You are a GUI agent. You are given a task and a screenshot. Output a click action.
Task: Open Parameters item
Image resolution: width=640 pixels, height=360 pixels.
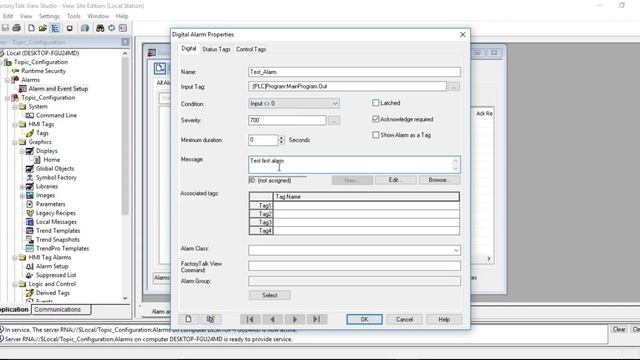(x=51, y=204)
